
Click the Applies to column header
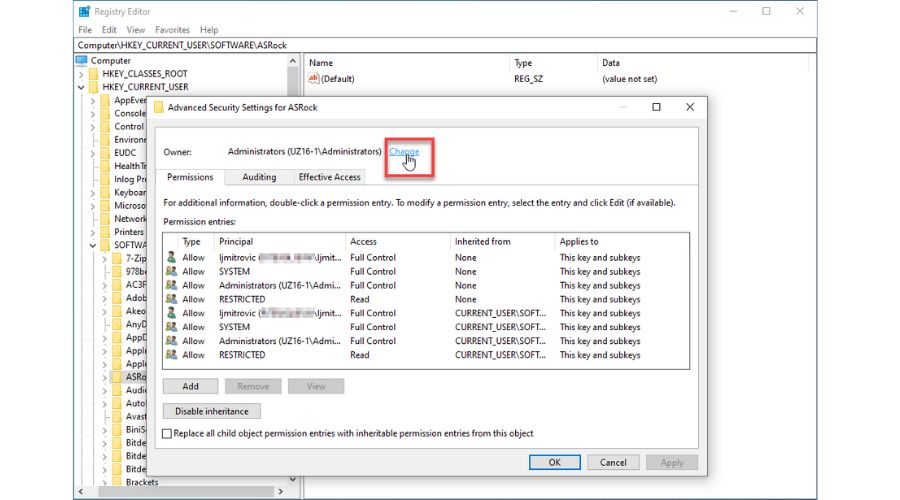coord(622,242)
